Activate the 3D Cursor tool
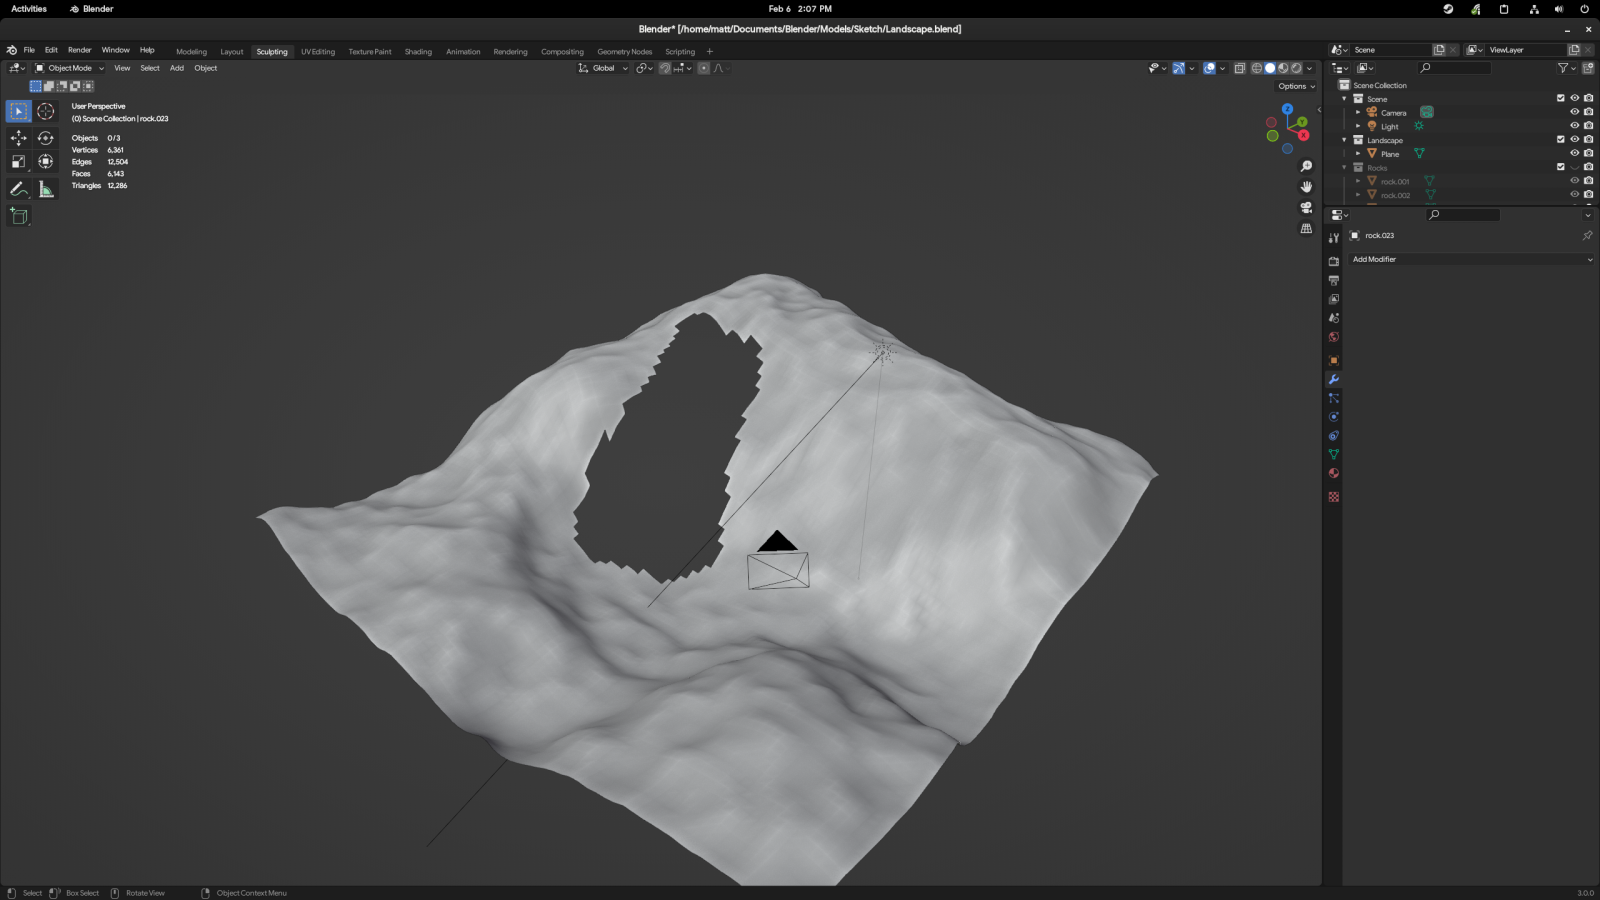 (46, 111)
